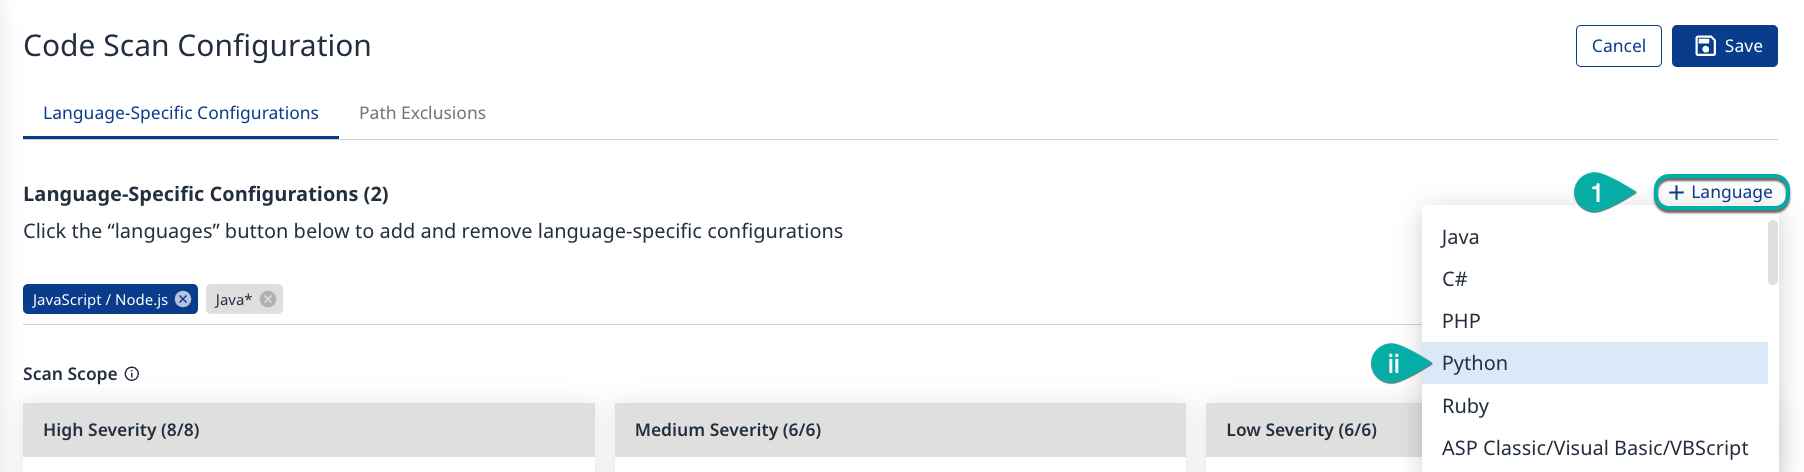Viewport: 1804px width, 472px height.
Task: Switch to Language-Specific Configurations tab
Action: (180, 113)
